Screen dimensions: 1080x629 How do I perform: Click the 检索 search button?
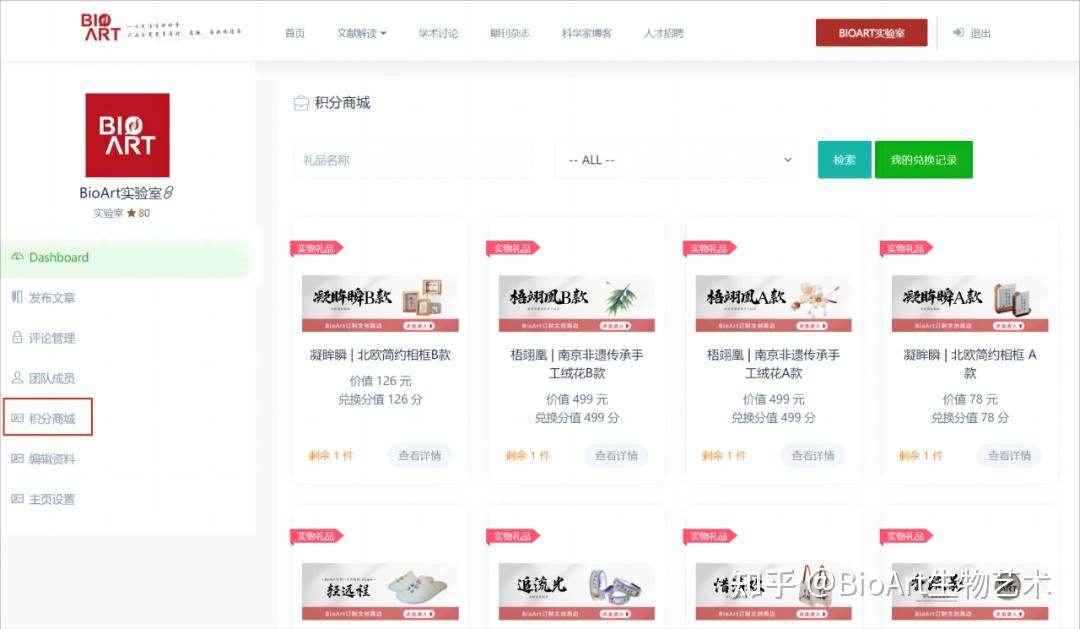pyautogui.click(x=843, y=159)
